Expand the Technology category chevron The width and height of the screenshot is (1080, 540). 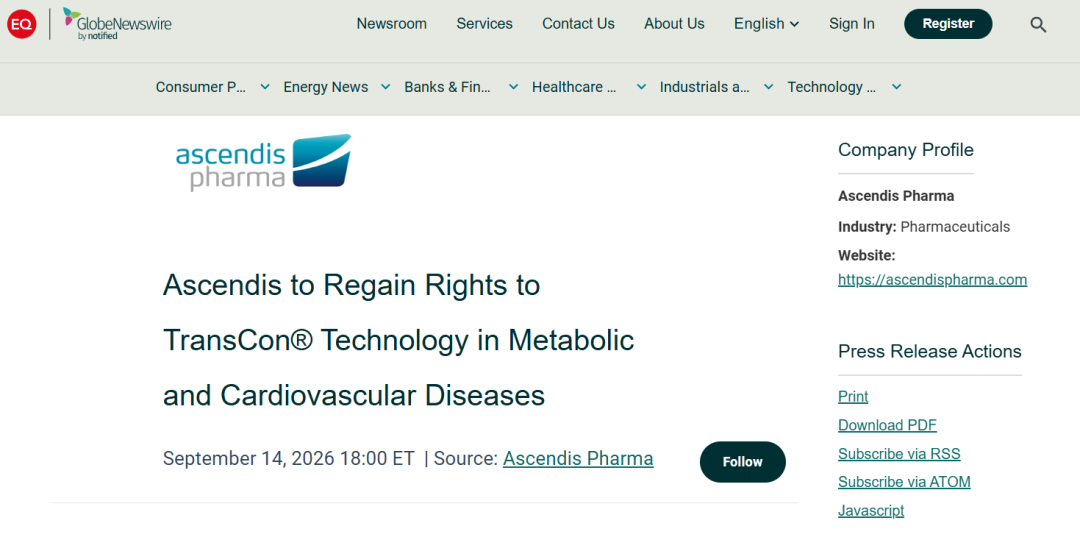click(896, 87)
